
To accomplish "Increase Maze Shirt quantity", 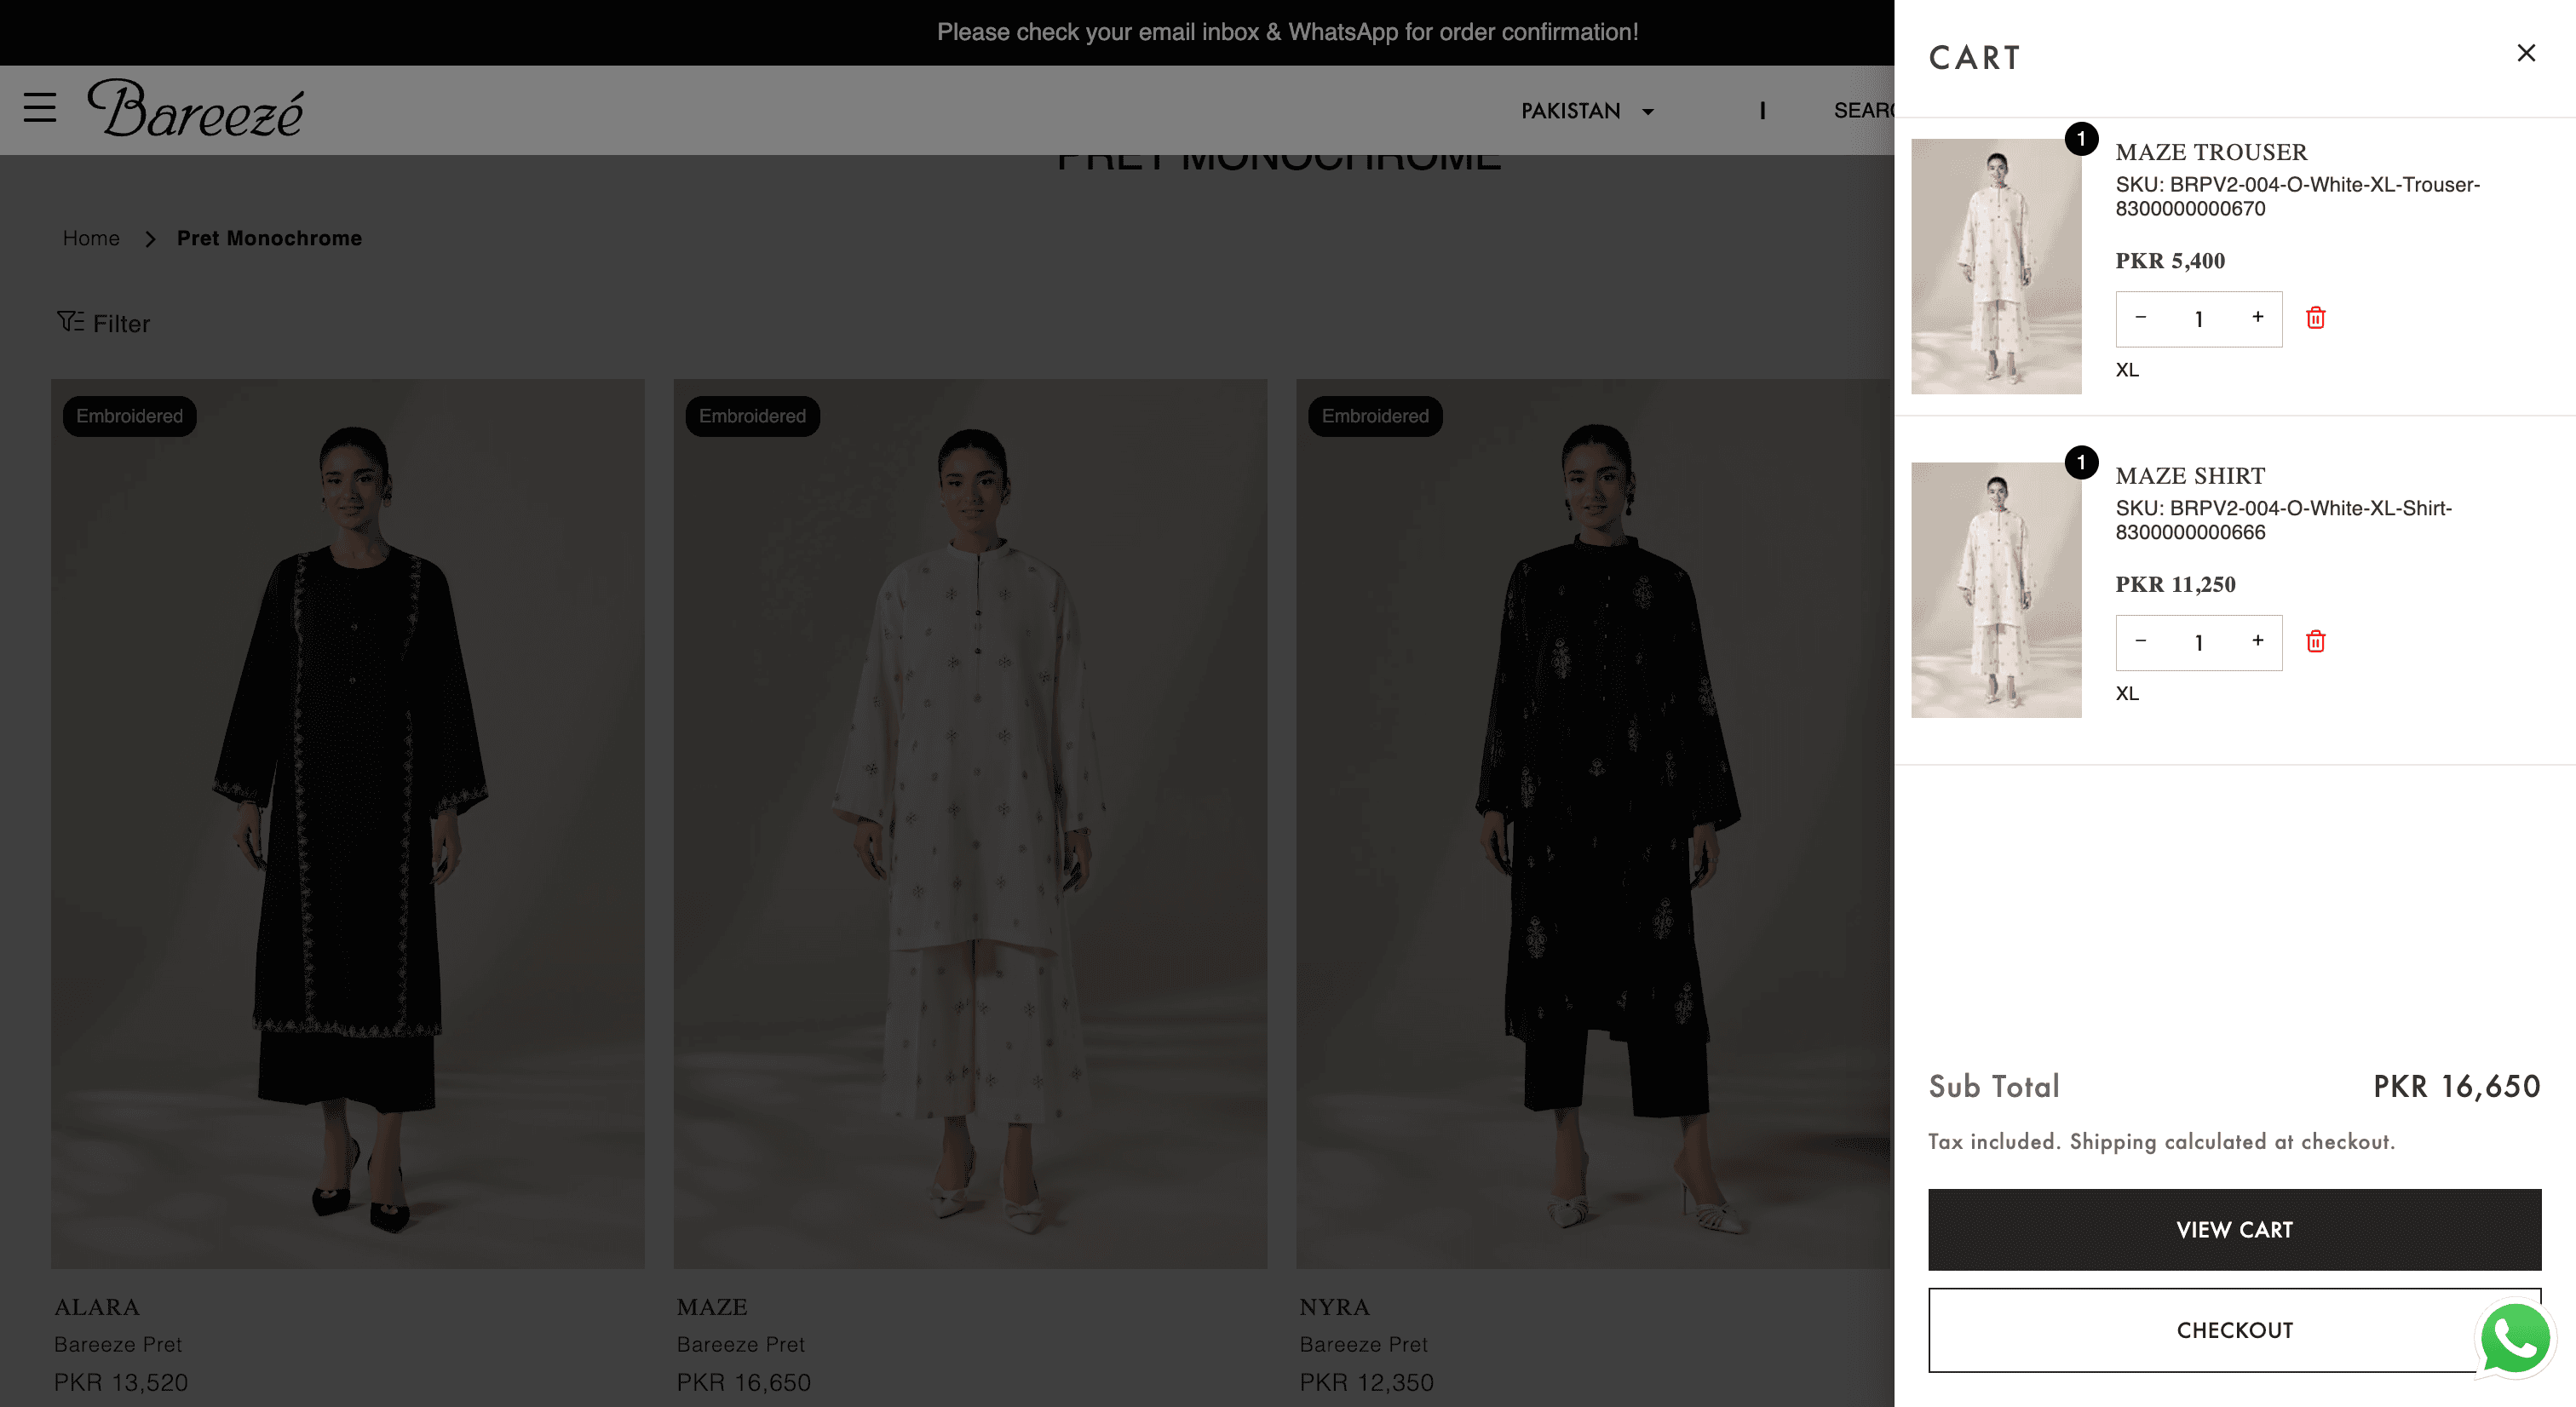I will point(2257,641).
